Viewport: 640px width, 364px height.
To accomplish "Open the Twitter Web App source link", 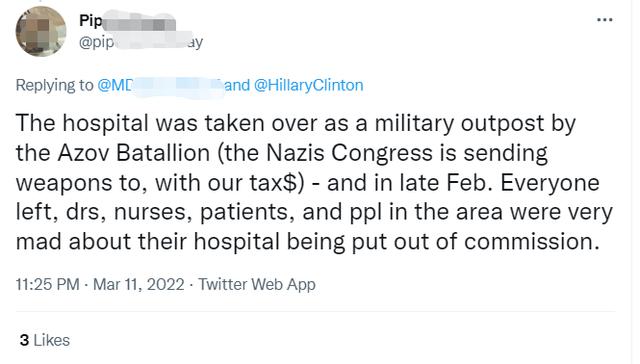I will [x=257, y=284].
